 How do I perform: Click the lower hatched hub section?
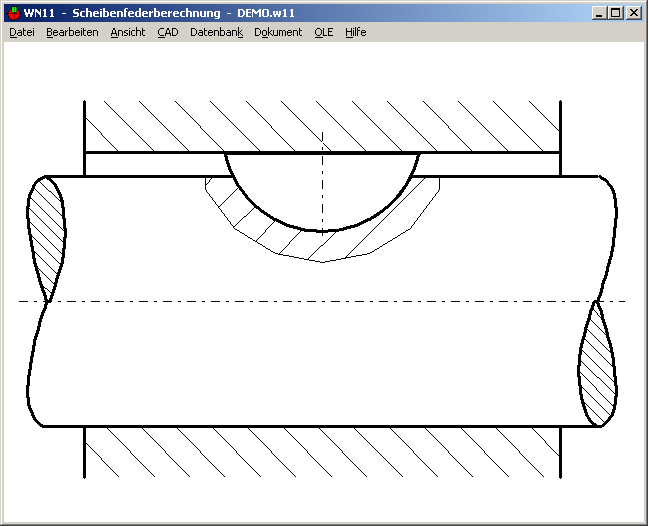[322, 450]
